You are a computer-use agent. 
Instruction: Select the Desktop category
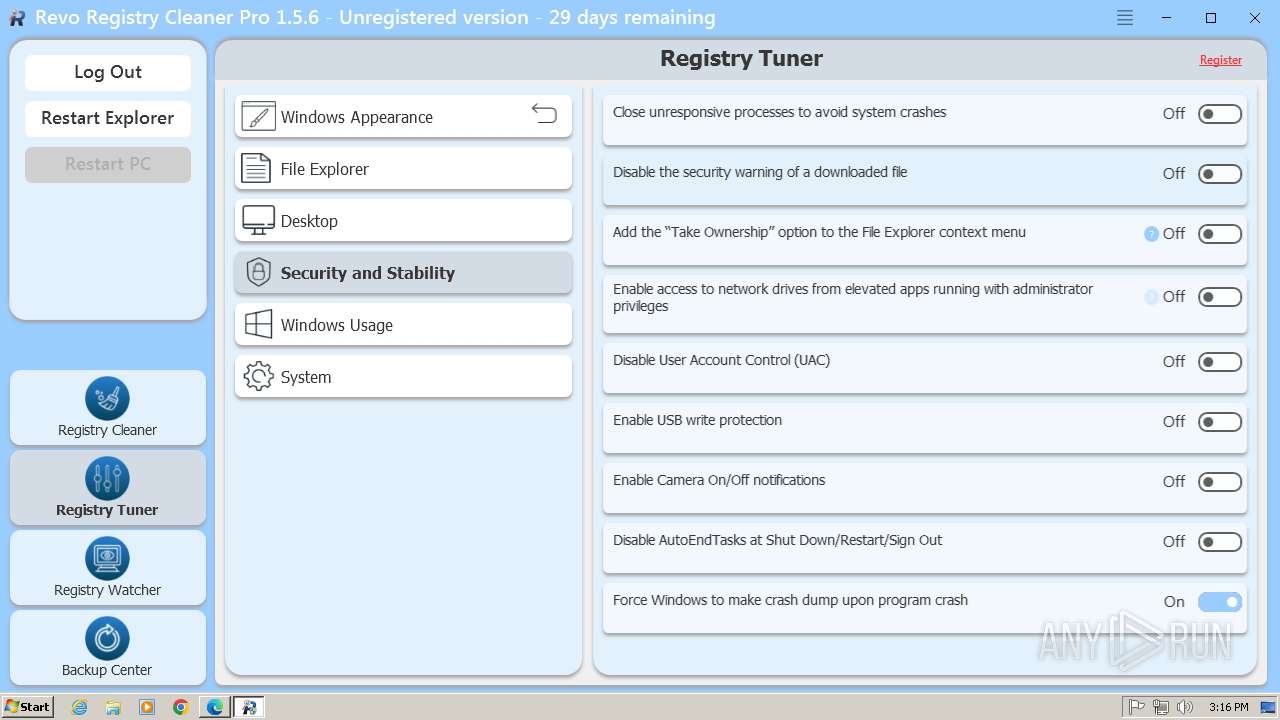(x=403, y=221)
